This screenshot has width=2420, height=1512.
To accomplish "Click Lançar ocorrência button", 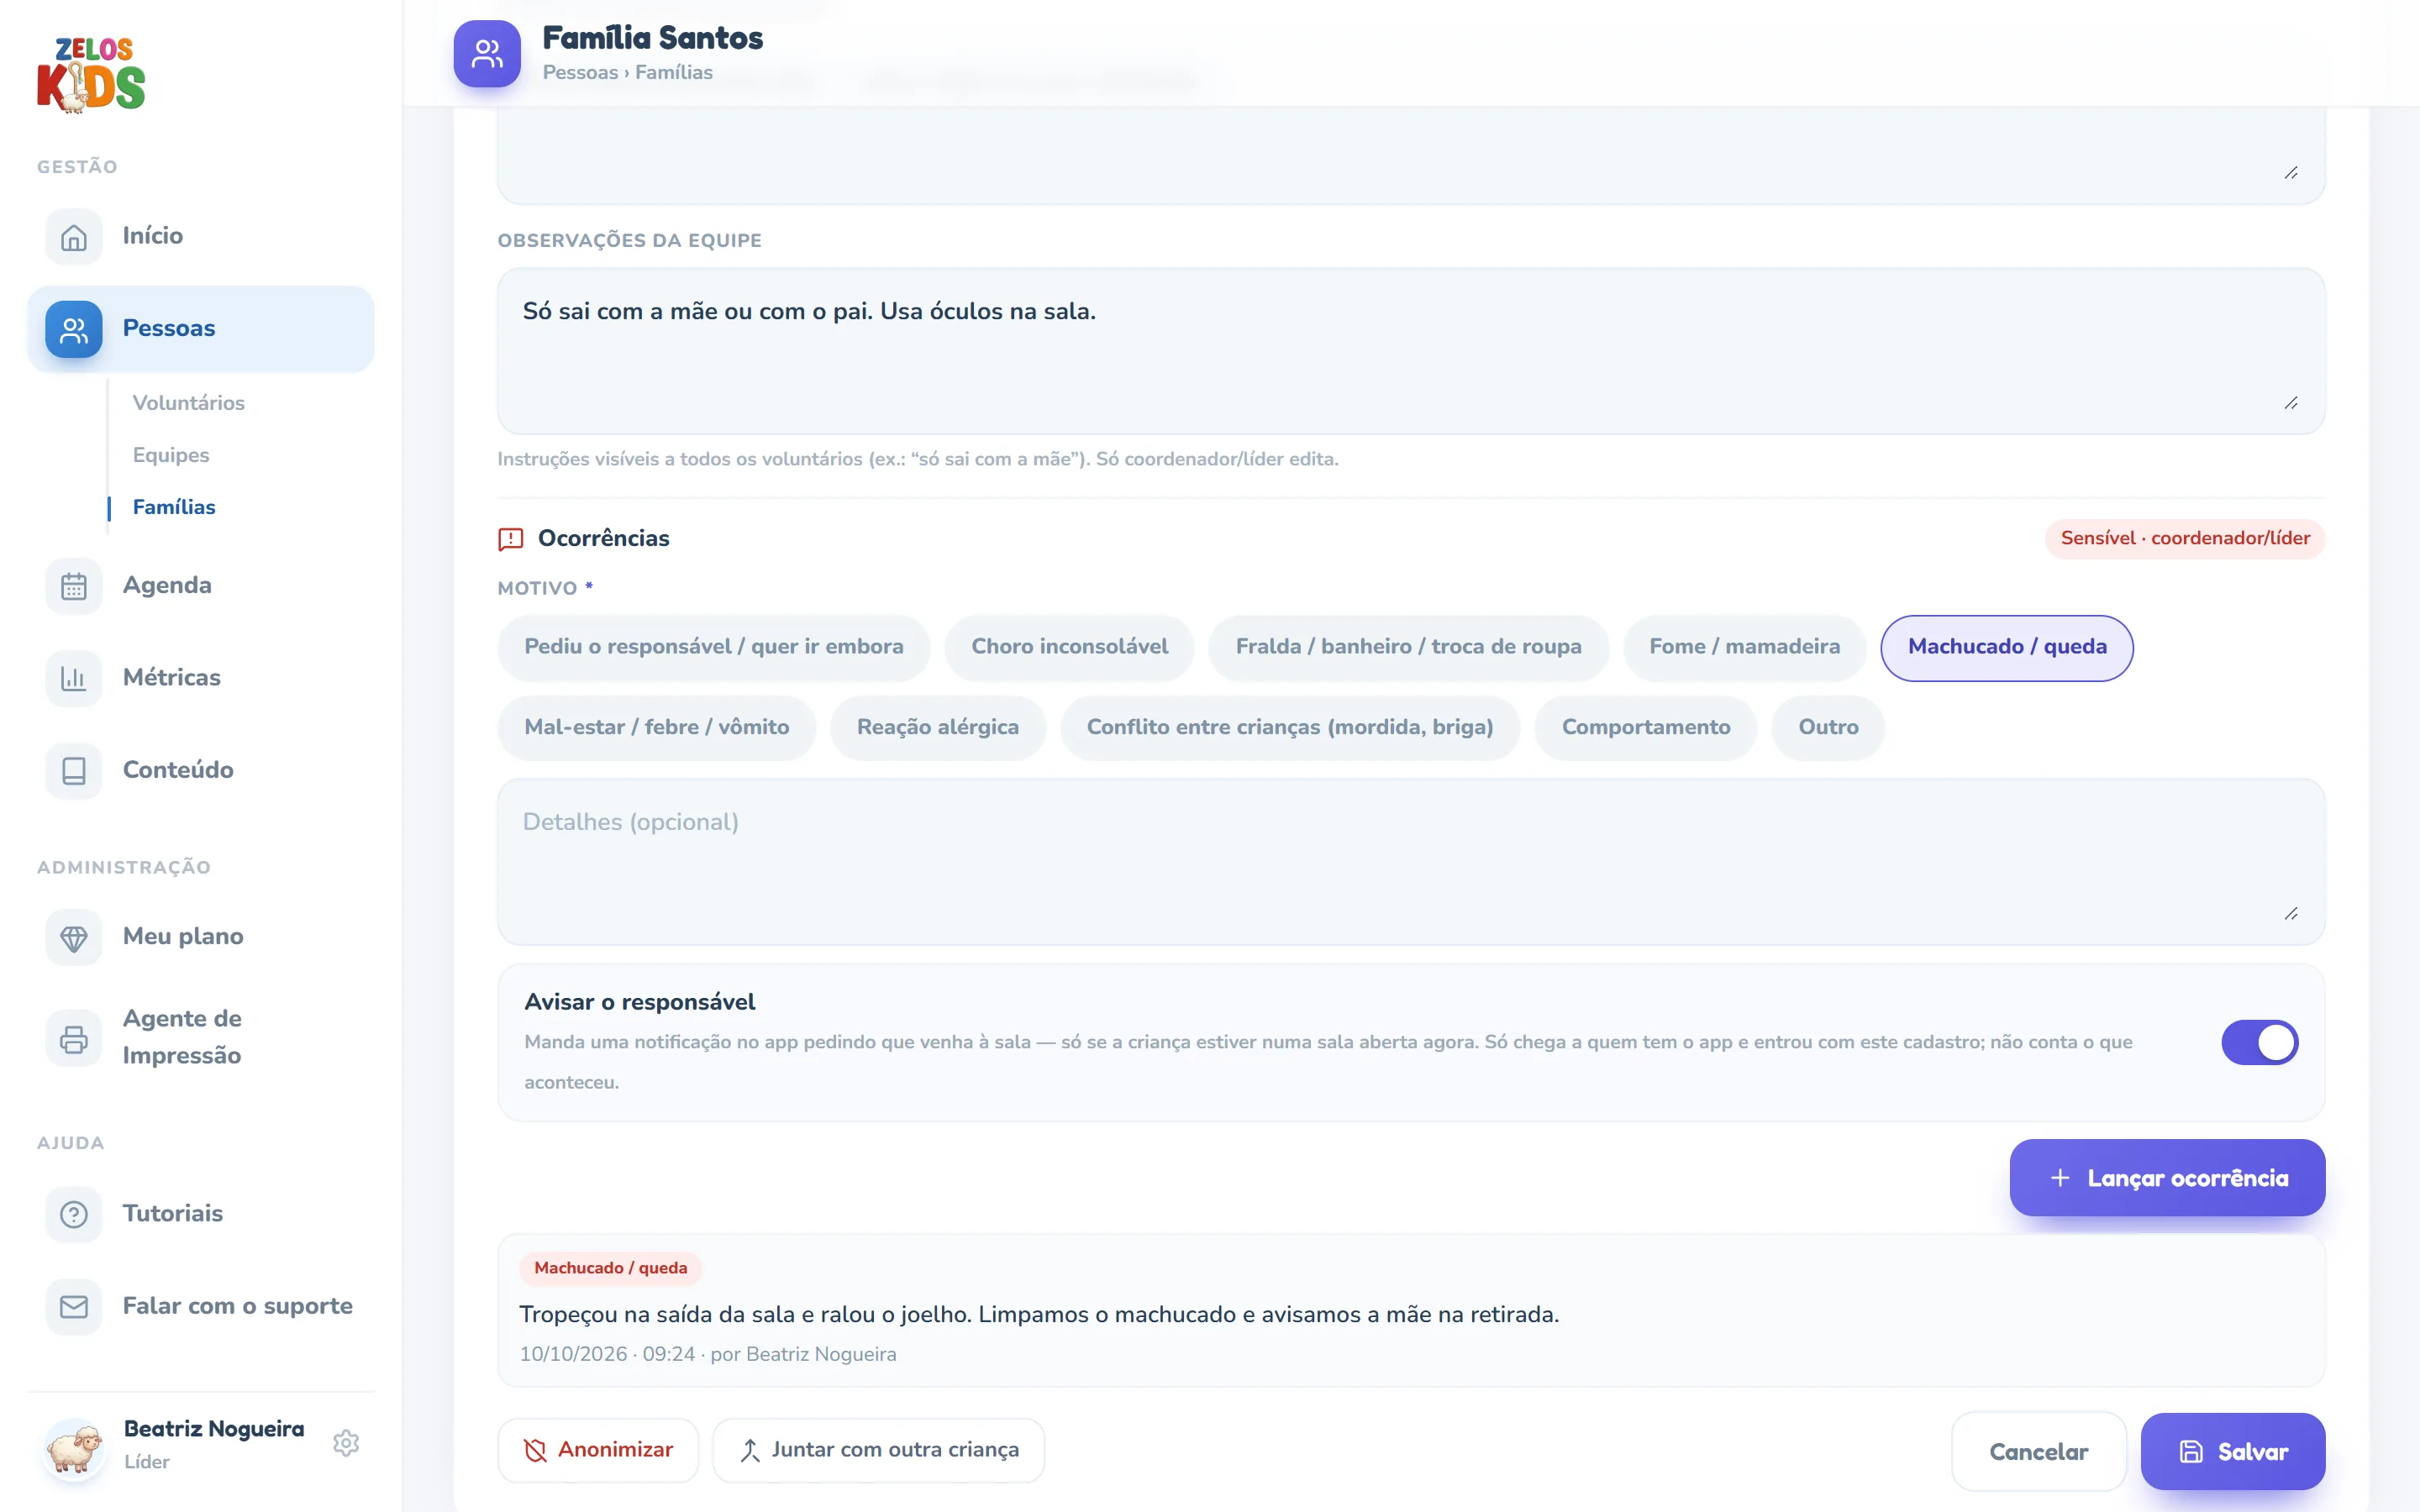I will 2166,1178.
